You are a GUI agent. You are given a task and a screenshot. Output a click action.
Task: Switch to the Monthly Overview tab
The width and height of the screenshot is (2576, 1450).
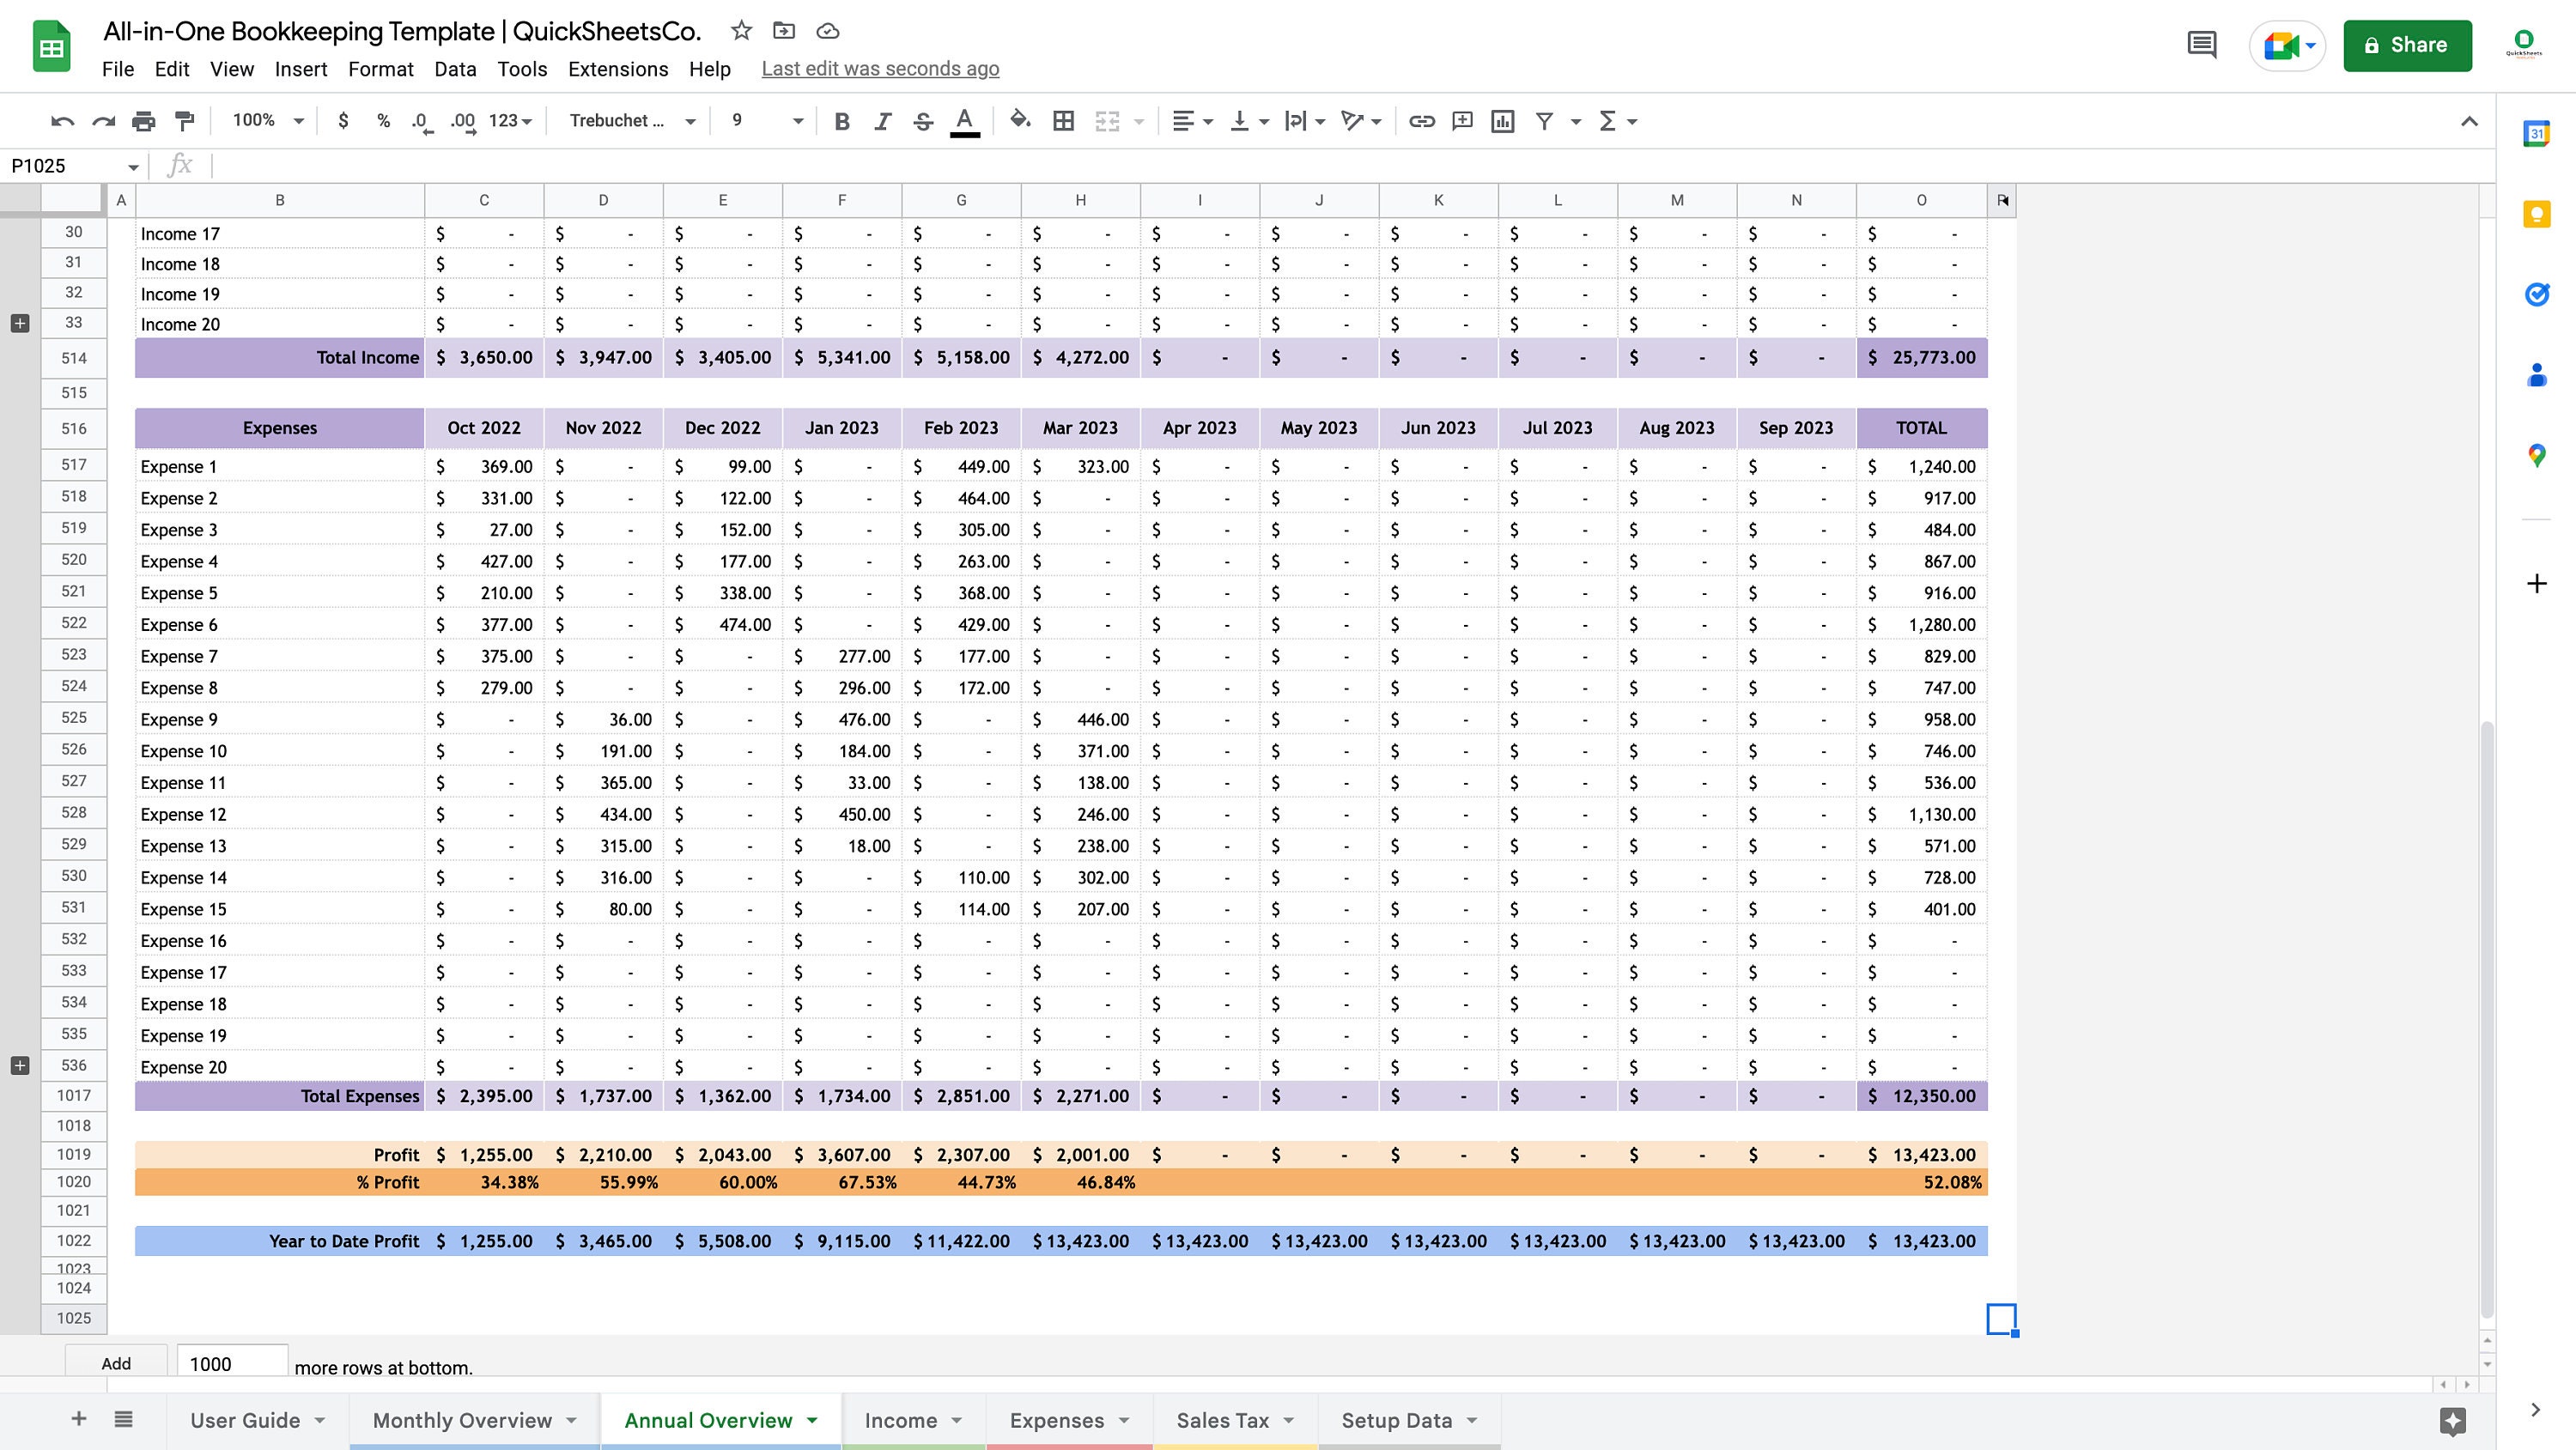tap(474, 1420)
